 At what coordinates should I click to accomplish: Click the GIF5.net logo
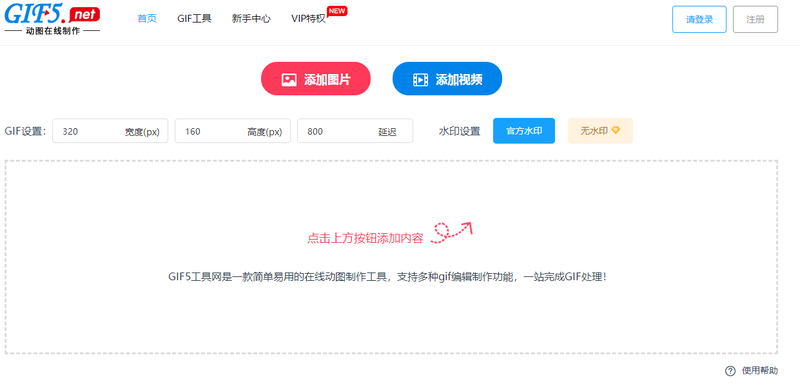(52, 18)
